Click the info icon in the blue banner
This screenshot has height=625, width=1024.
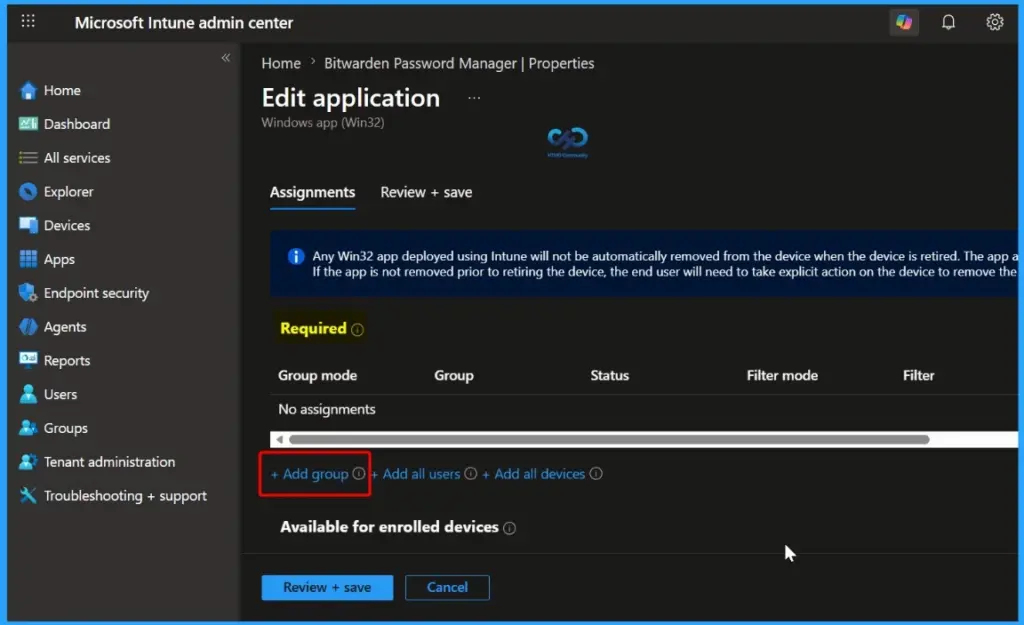coord(296,256)
